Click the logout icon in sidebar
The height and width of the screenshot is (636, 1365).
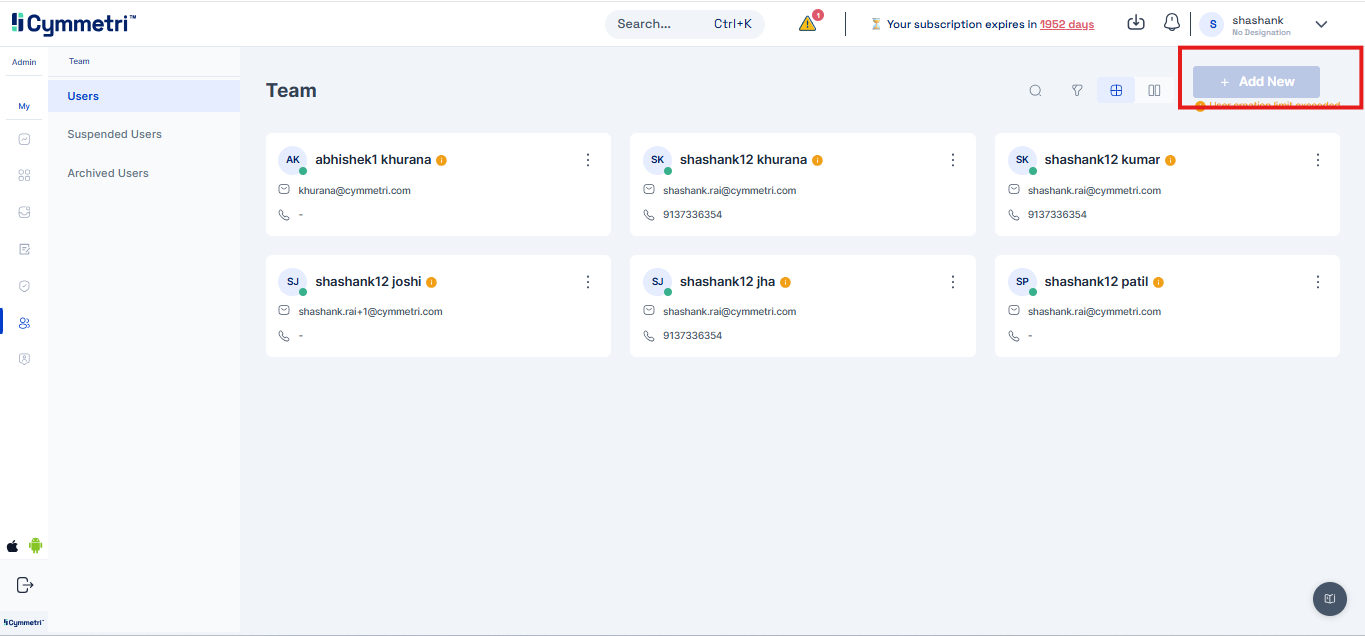pyautogui.click(x=25, y=585)
